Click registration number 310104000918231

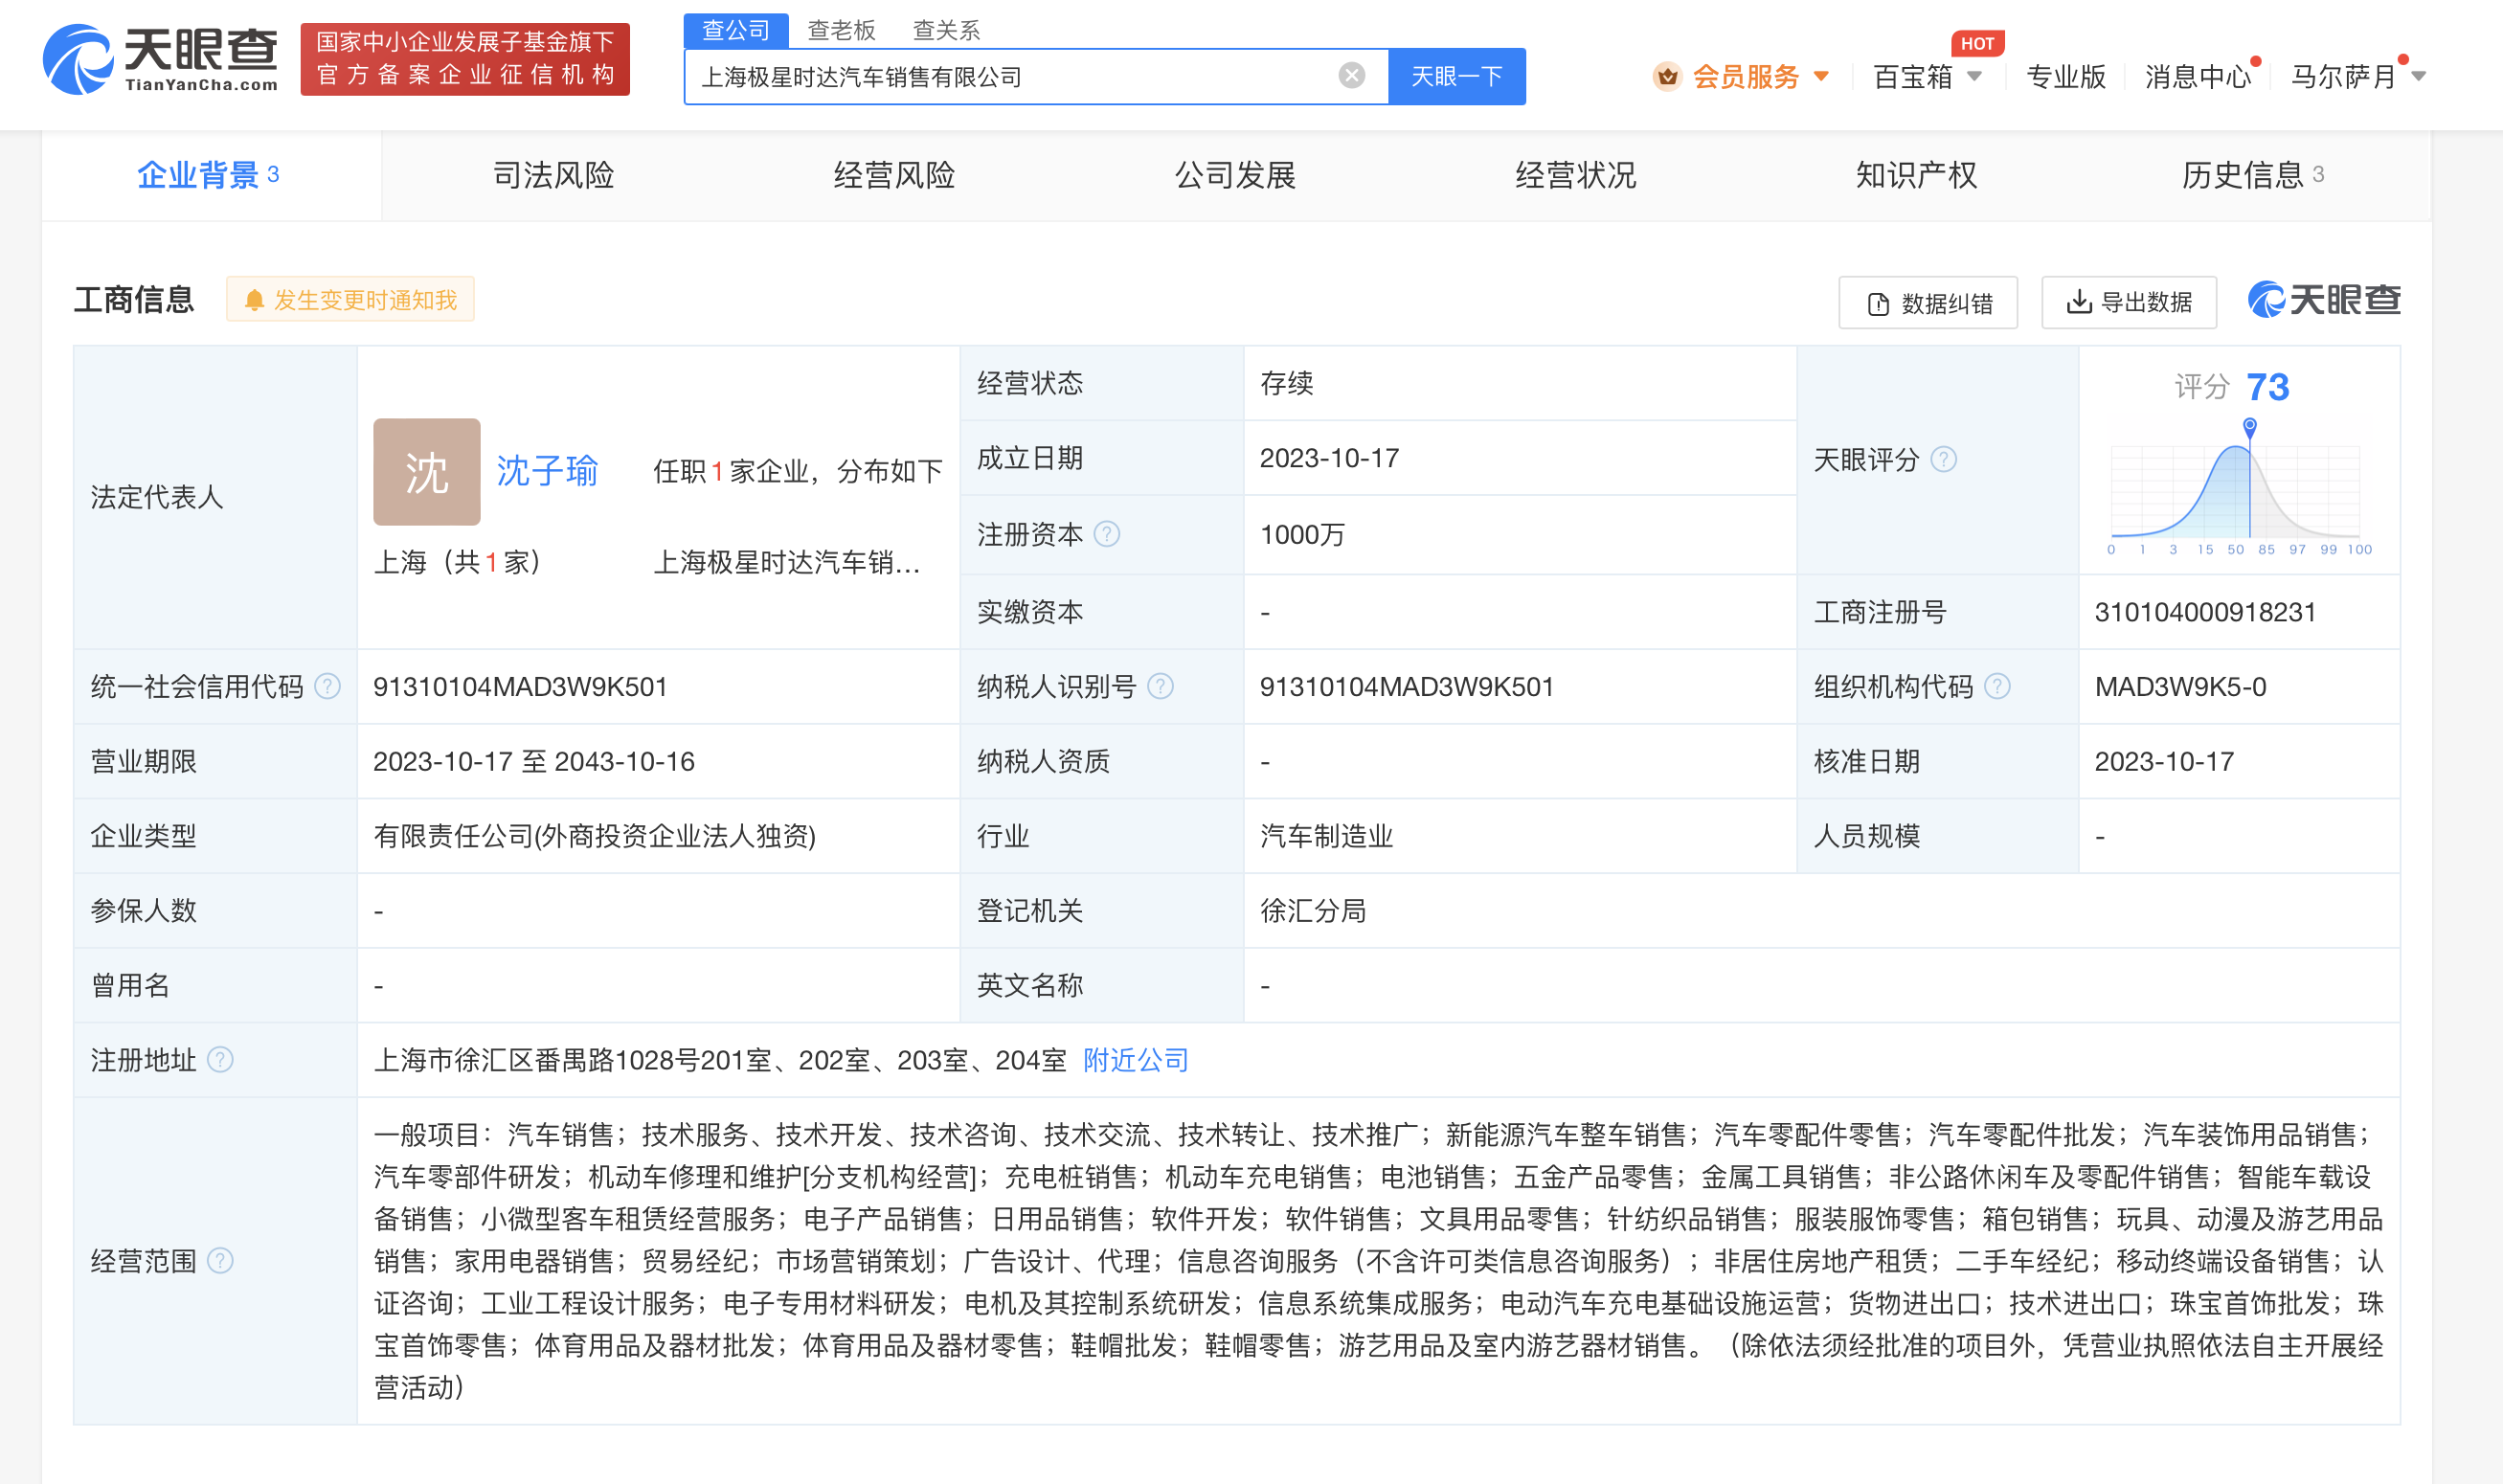click(2205, 612)
